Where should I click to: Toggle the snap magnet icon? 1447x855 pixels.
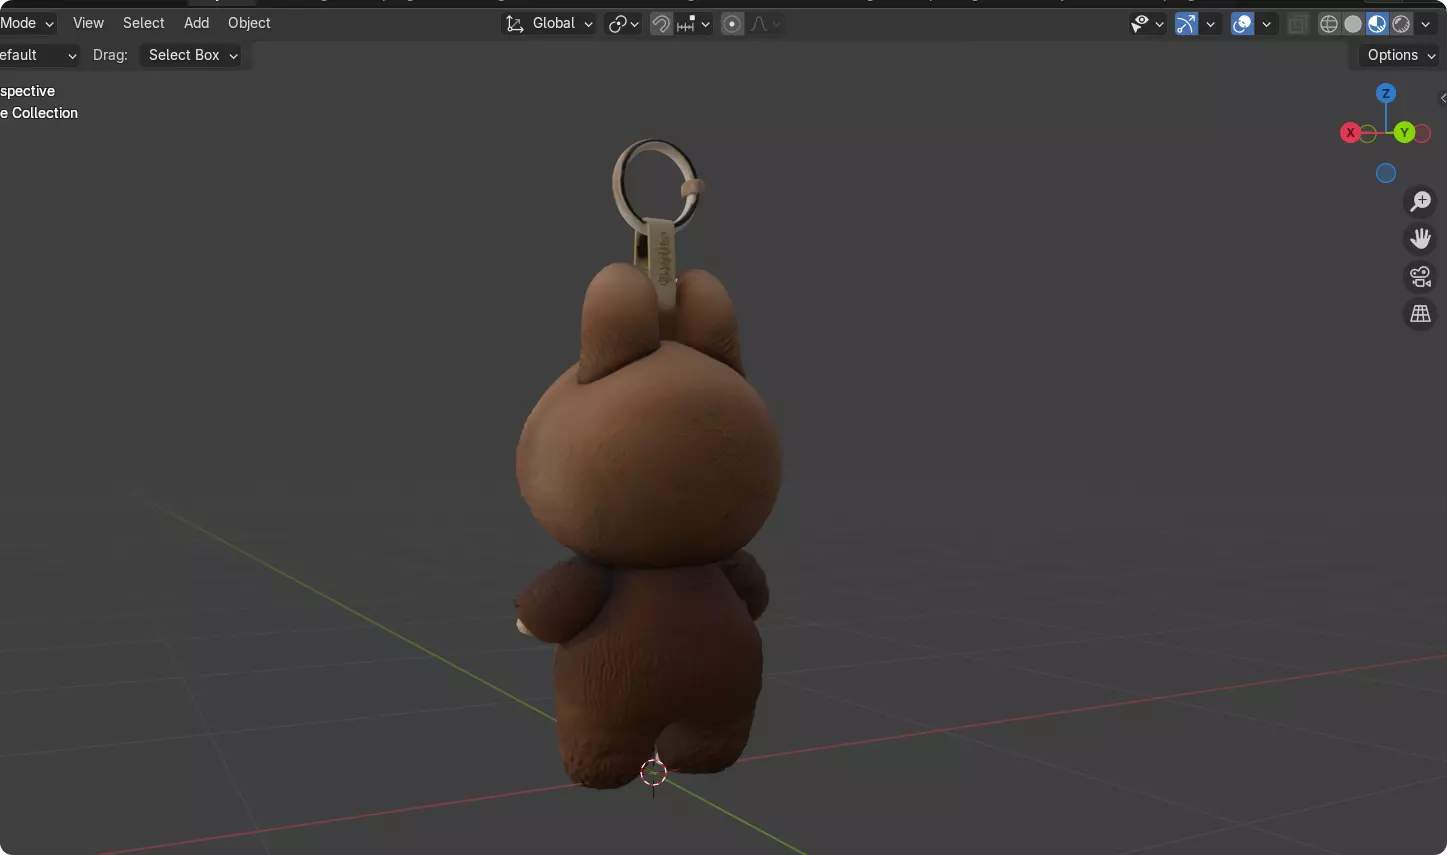pyautogui.click(x=660, y=23)
